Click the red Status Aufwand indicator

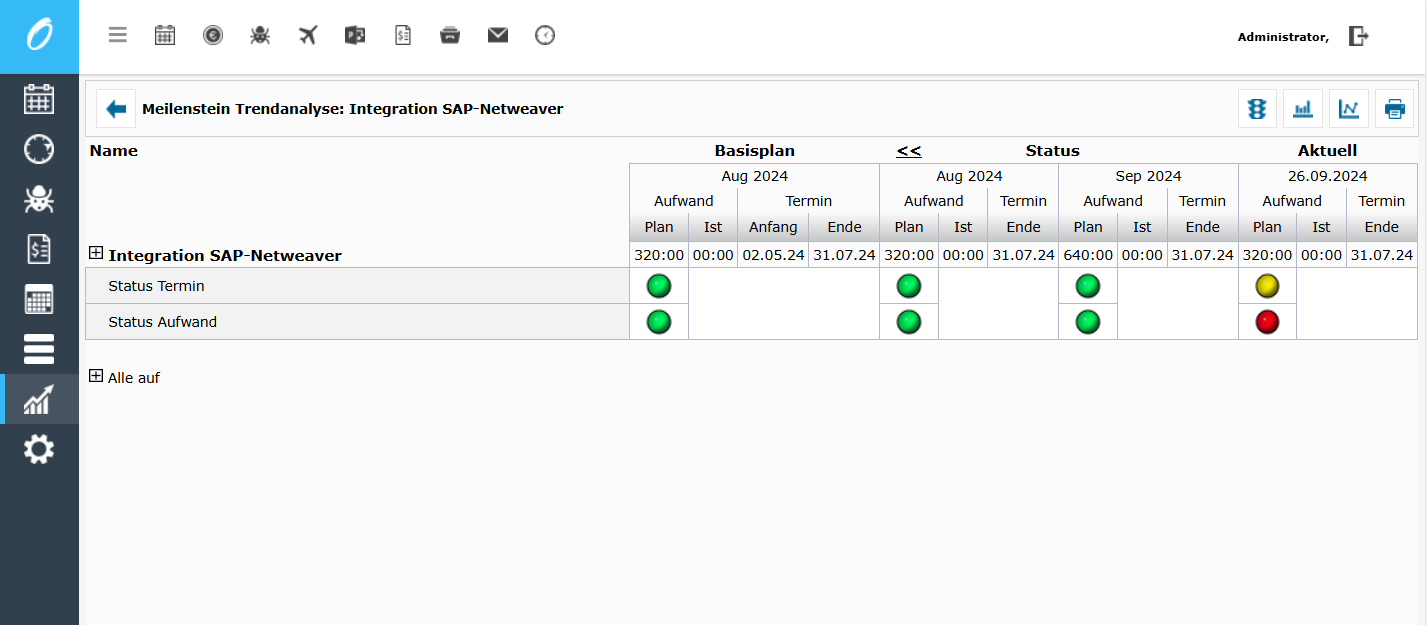click(1267, 322)
